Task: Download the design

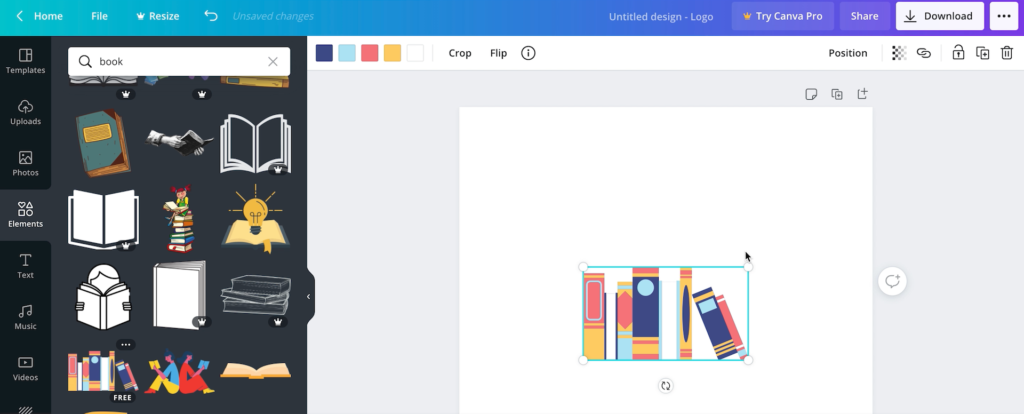Action: pyautogui.click(x=939, y=16)
